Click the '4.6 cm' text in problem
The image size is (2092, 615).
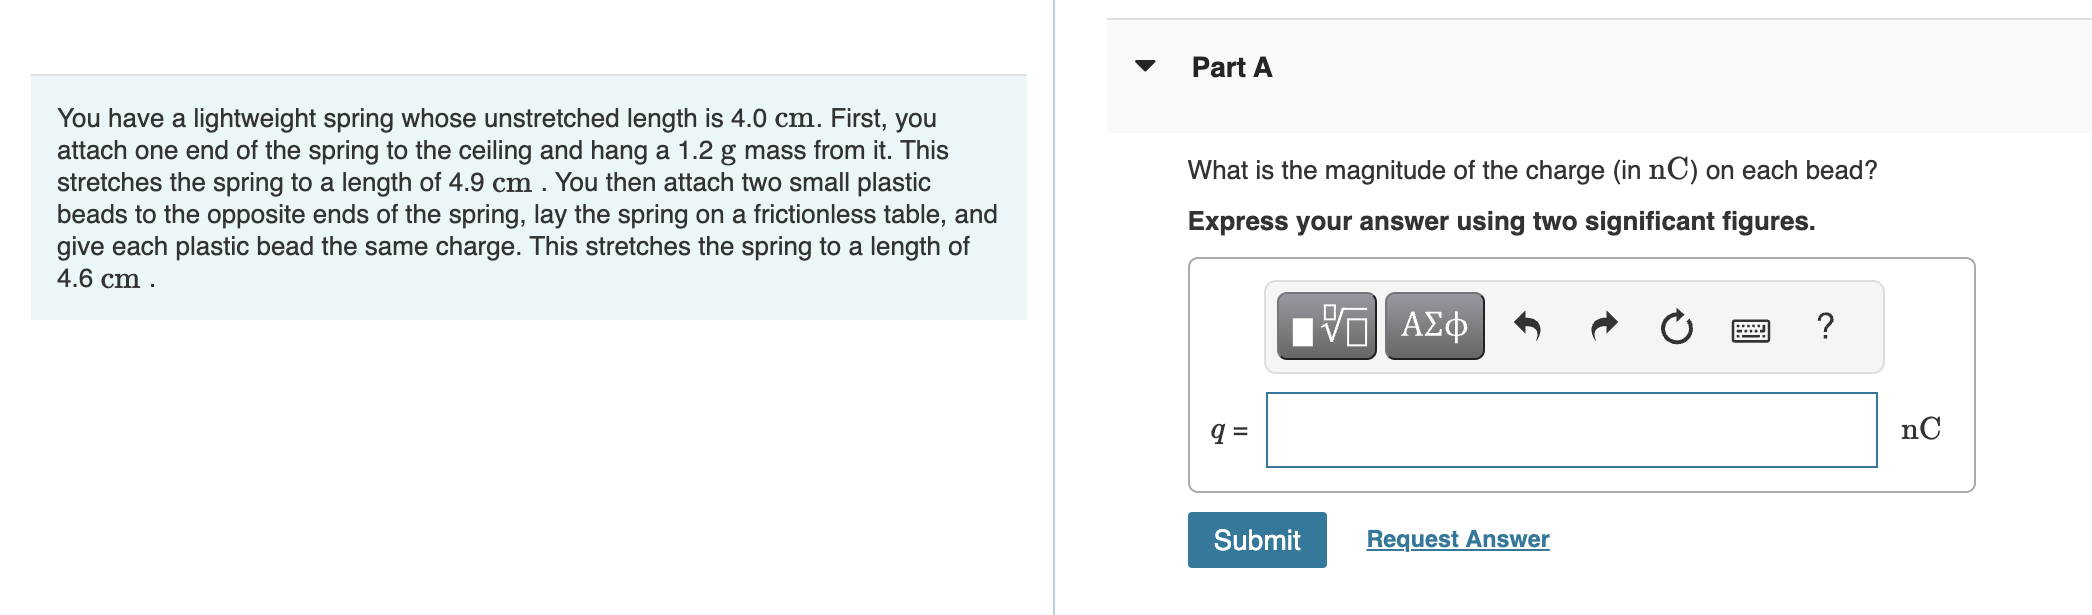coord(98,279)
